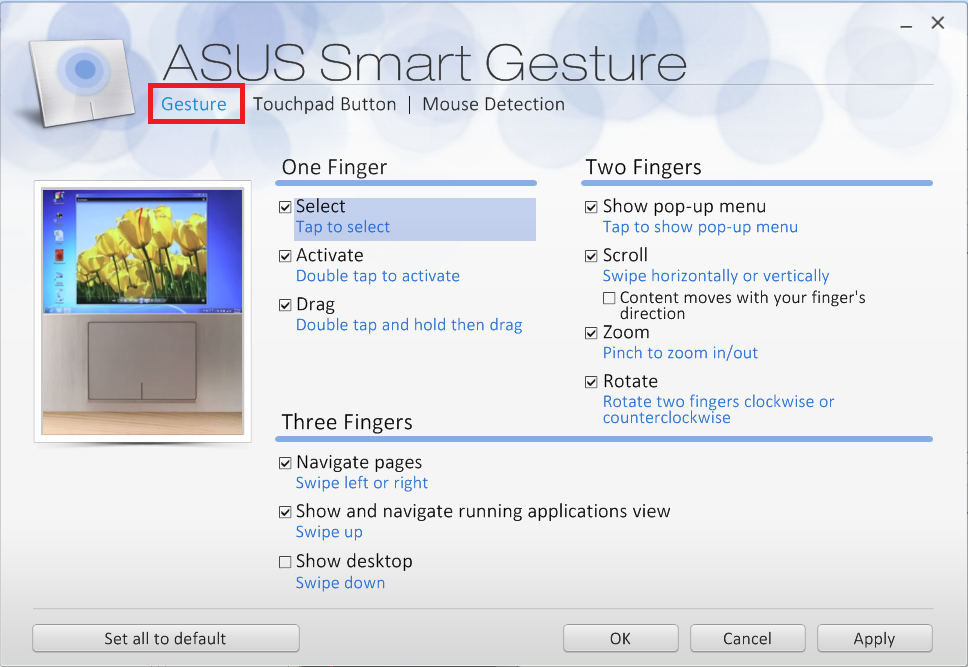Click the Cancel button
The image size is (968, 667).
click(748, 638)
